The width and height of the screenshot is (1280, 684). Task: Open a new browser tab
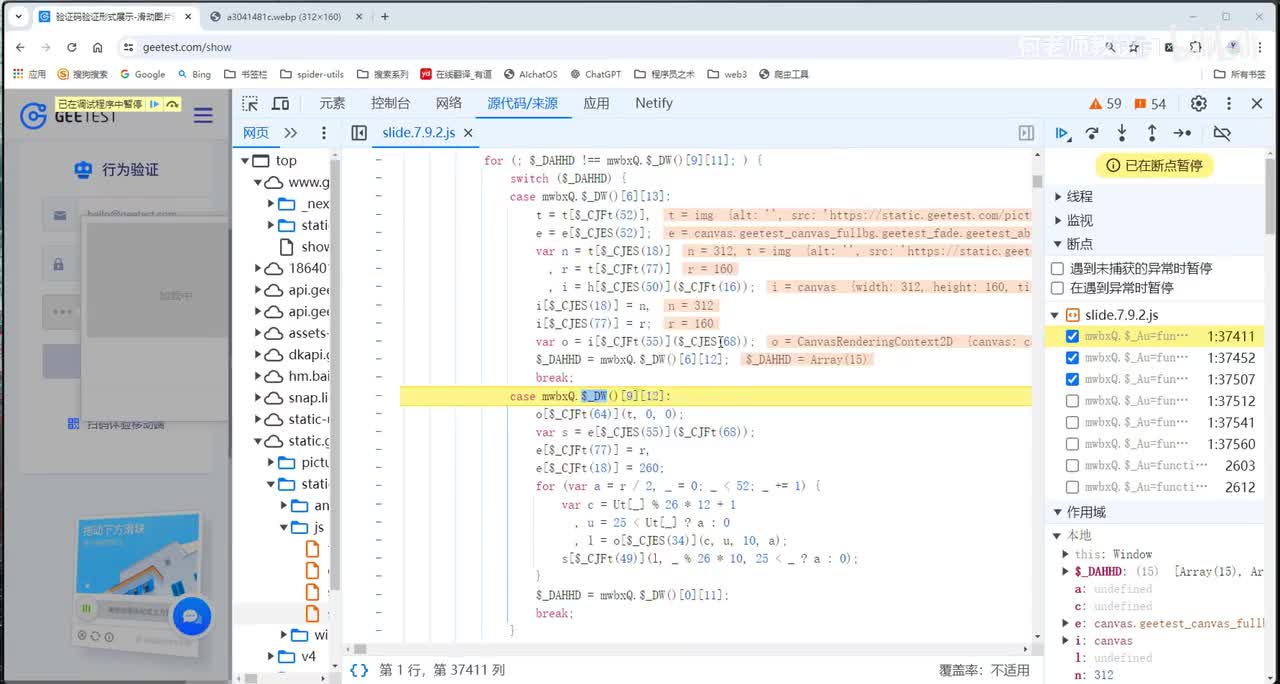pos(385,16)
